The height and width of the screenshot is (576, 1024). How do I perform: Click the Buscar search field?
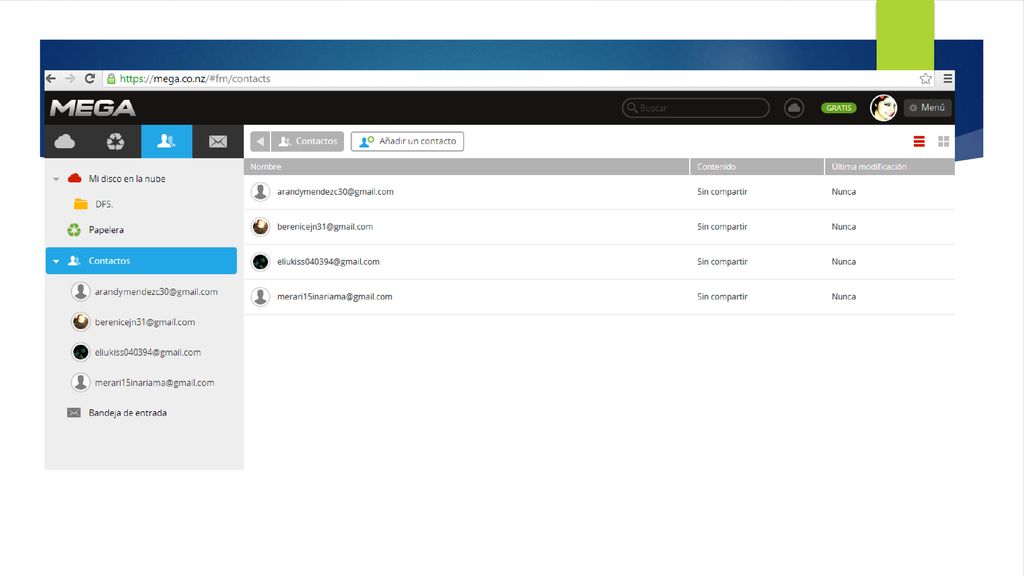click(x=696, y=108)
